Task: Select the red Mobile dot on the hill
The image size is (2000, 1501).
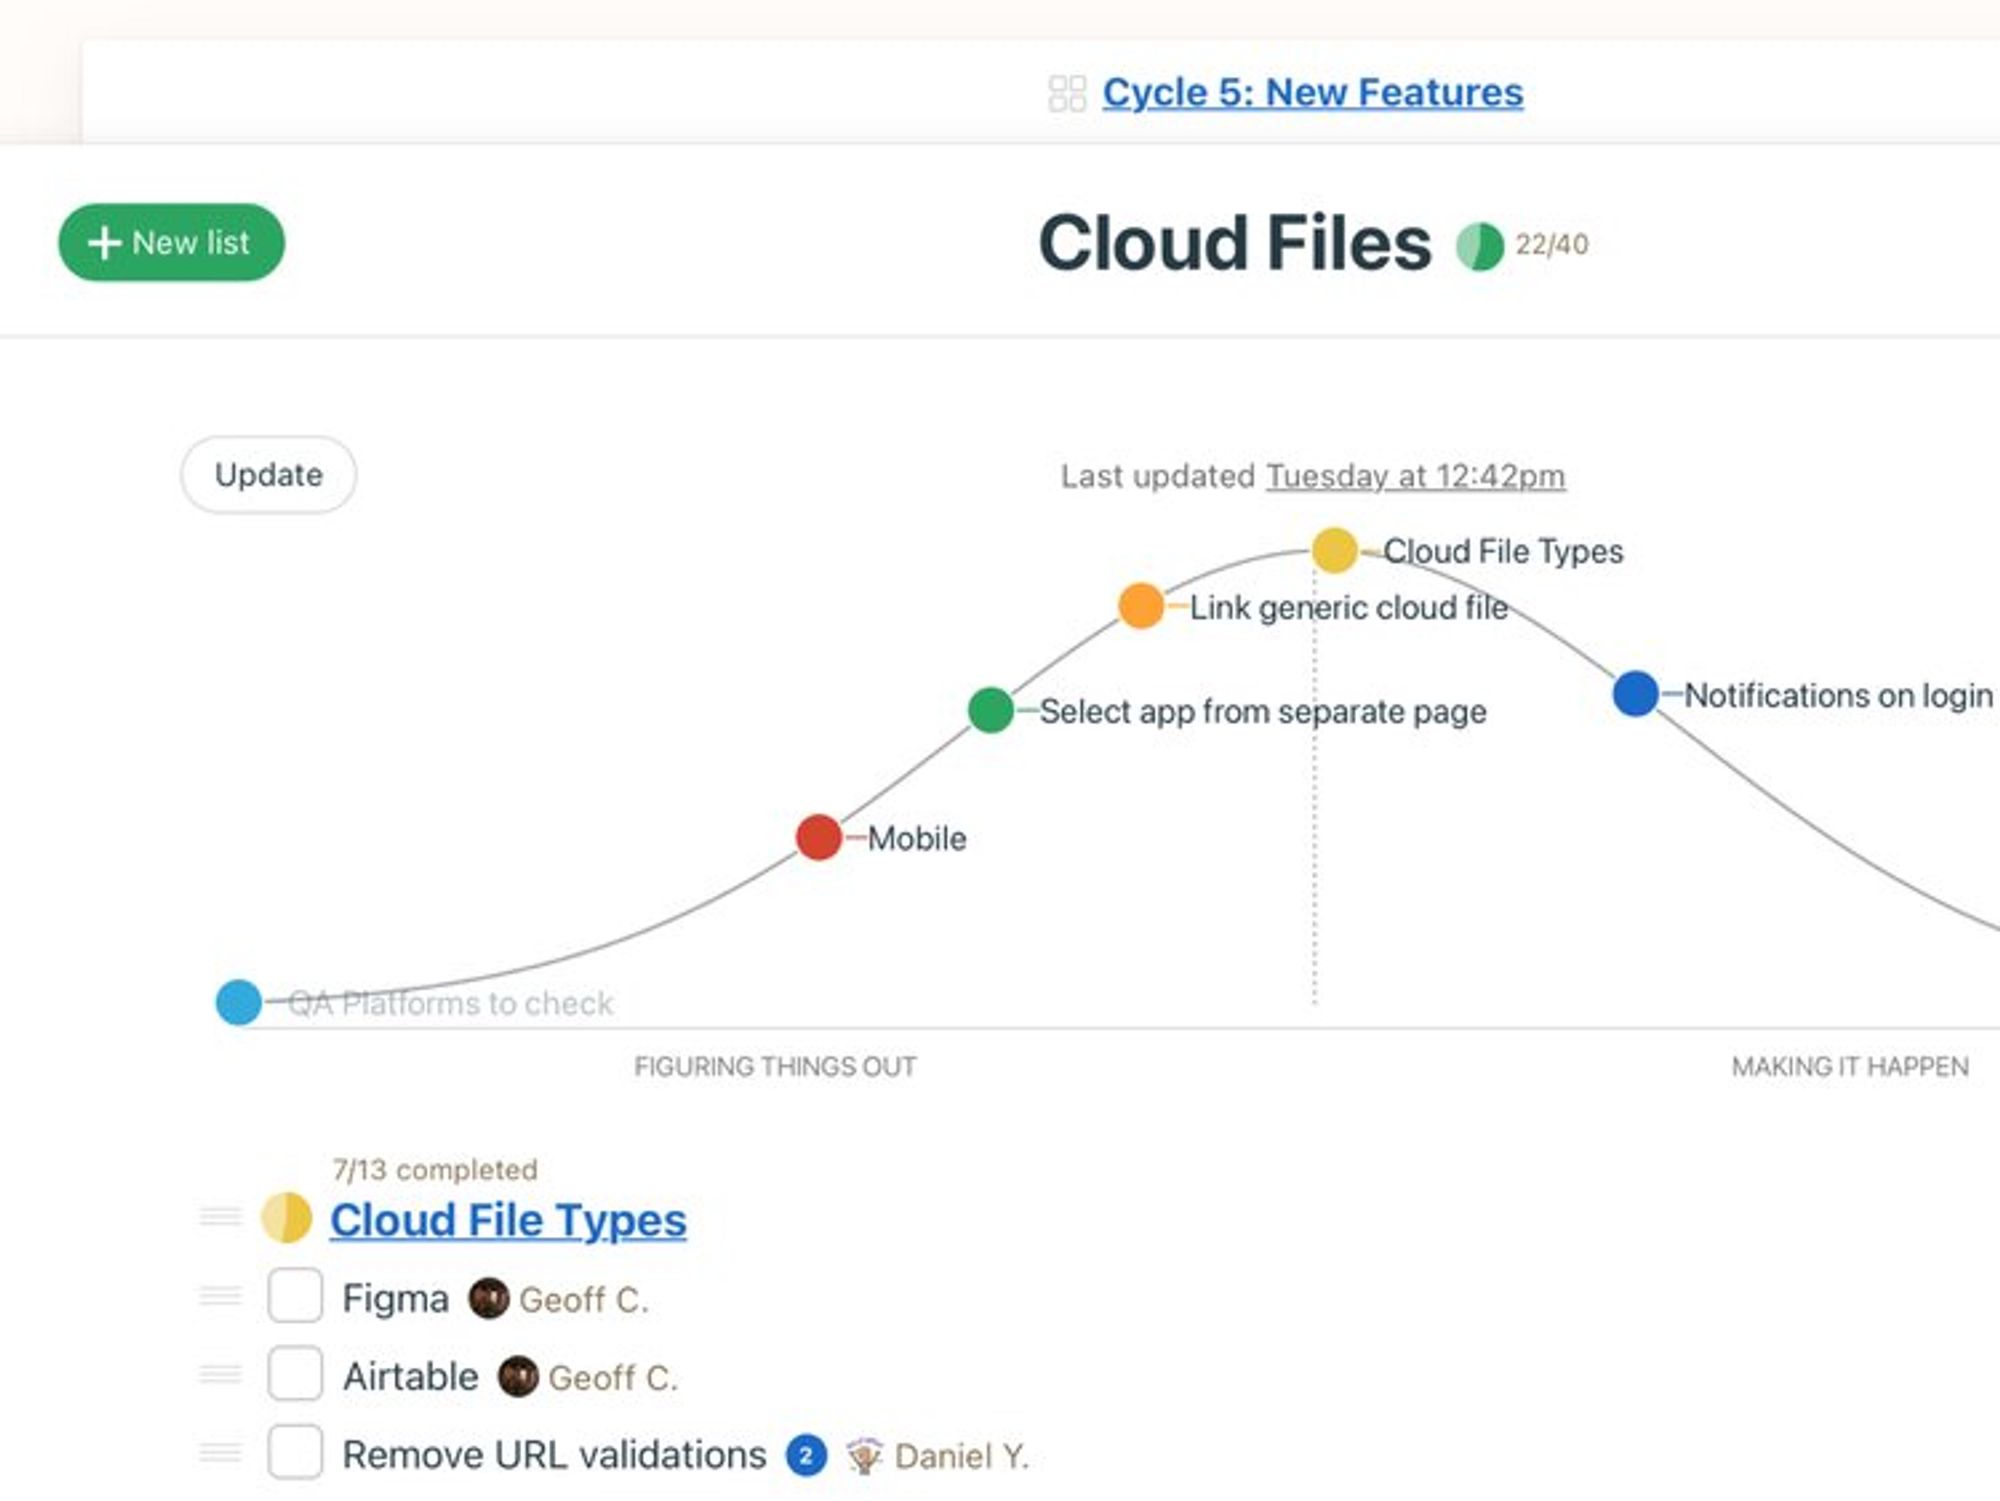Action: tap(819, 837)
